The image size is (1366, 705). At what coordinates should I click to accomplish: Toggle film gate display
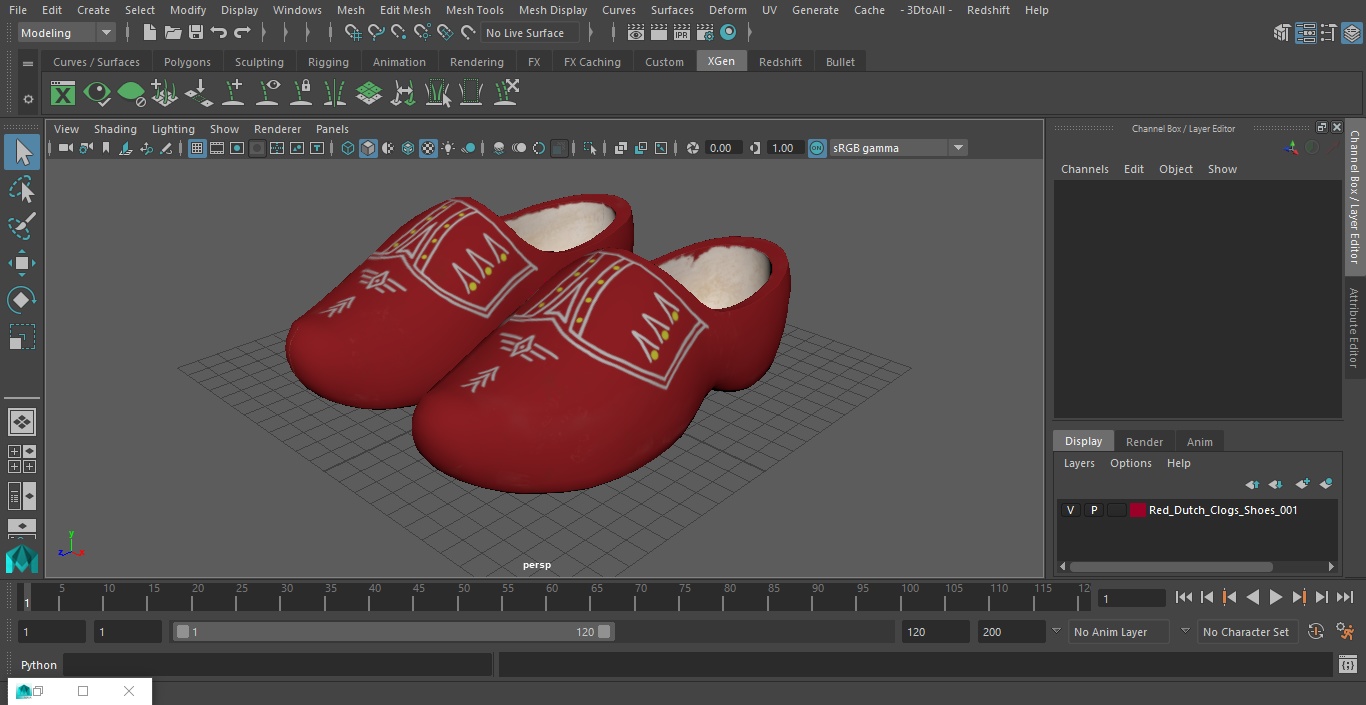(217, 148)
